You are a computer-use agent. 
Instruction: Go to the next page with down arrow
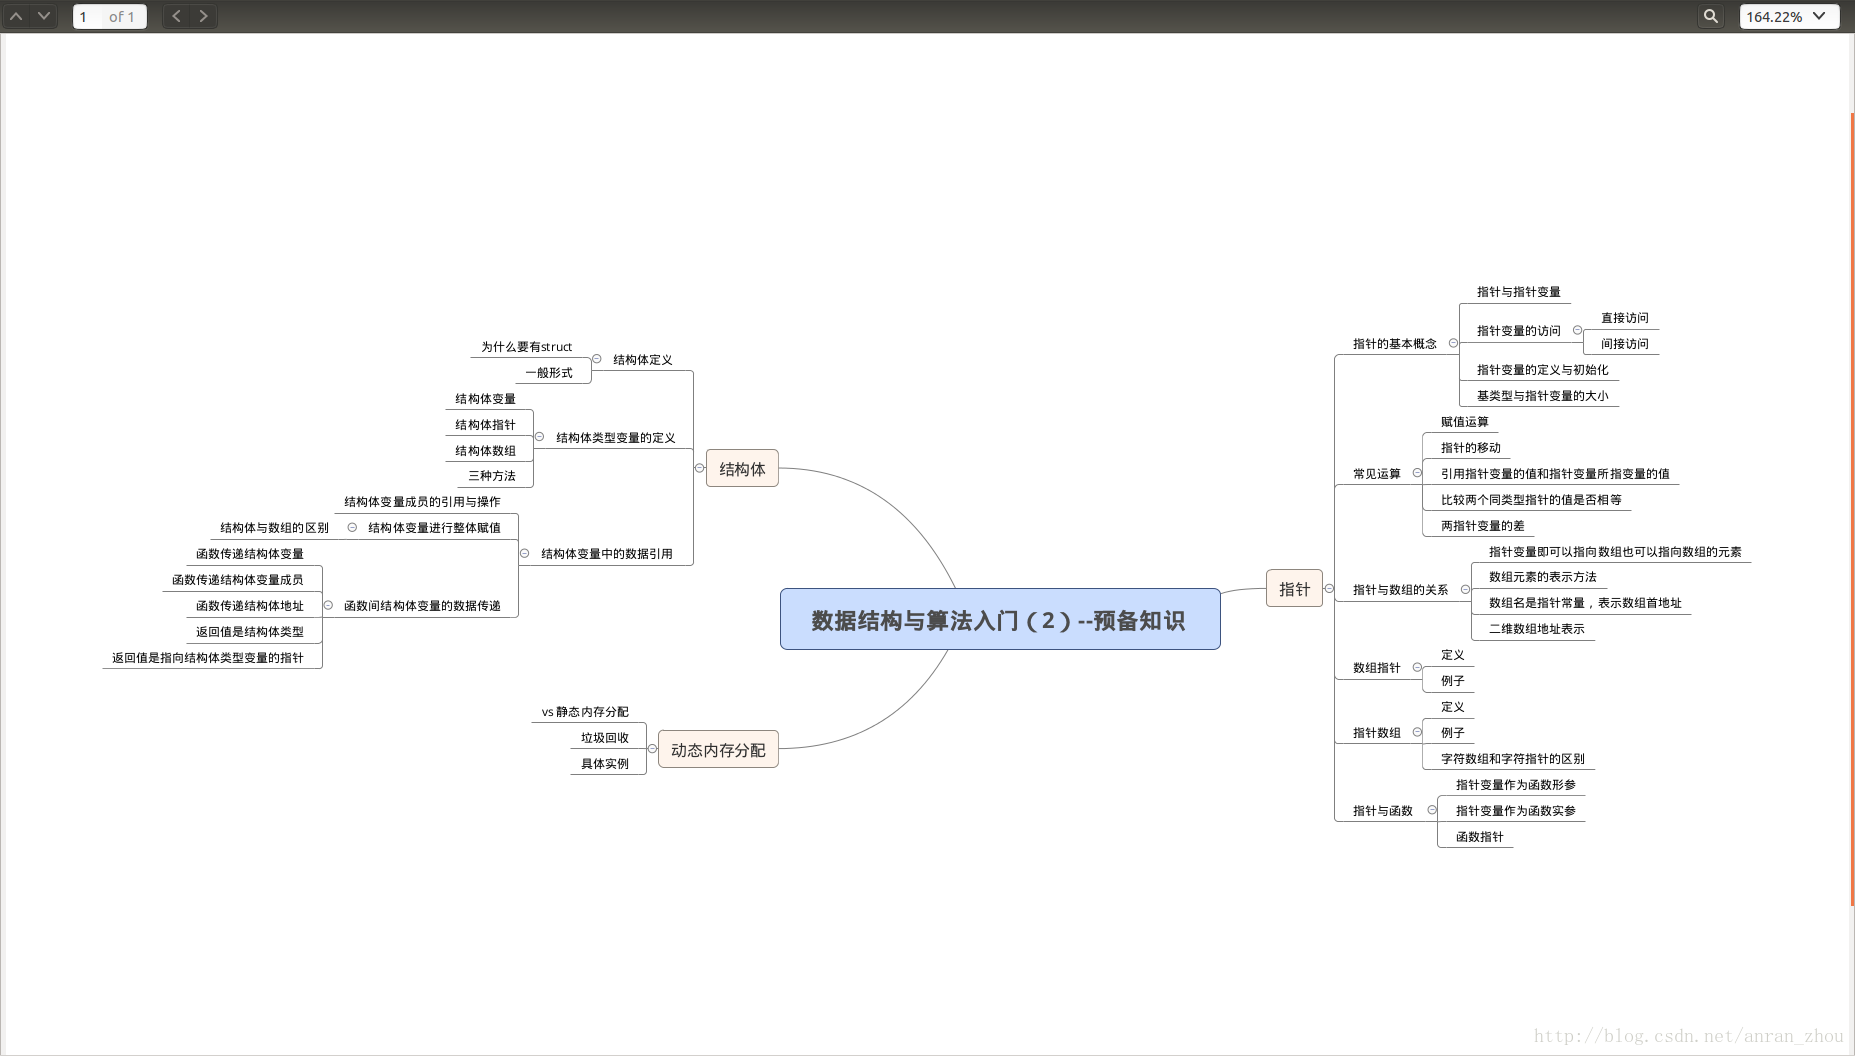click(x=44, y=16)
